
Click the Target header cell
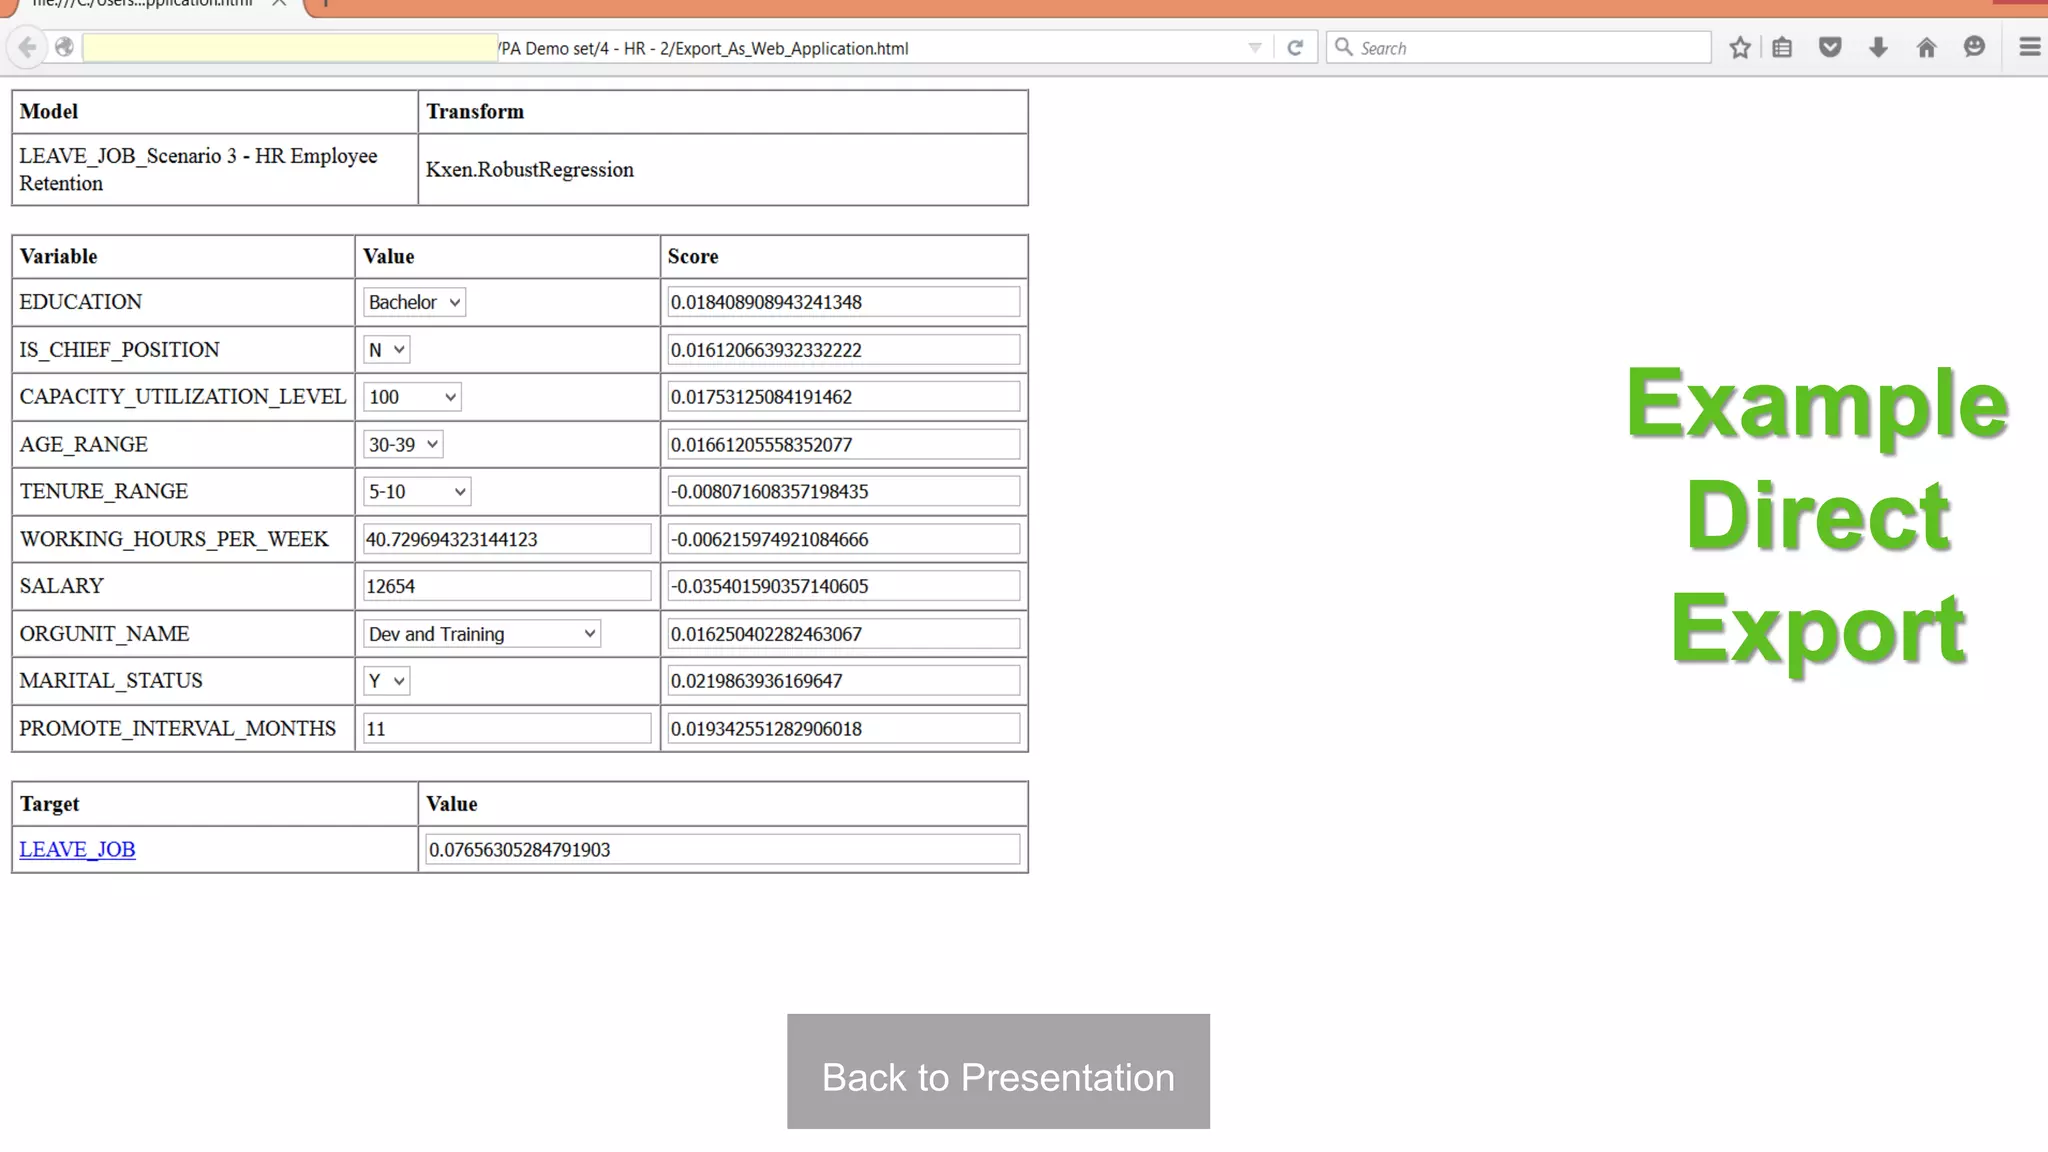point(215,804)
